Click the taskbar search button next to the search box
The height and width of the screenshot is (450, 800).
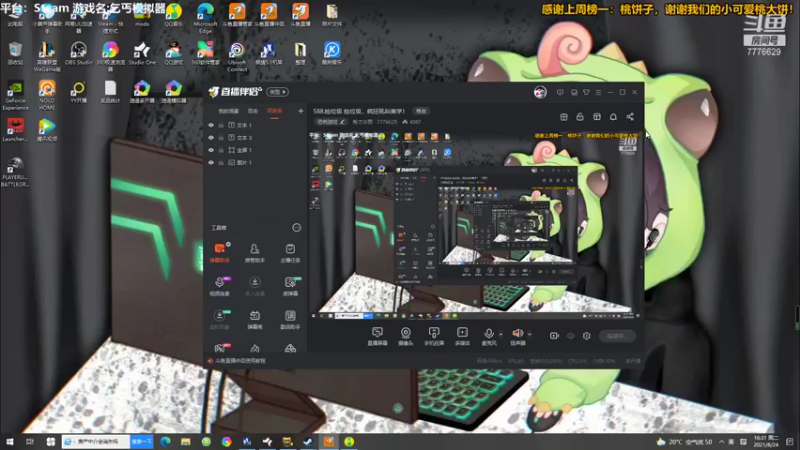[141, 441]
